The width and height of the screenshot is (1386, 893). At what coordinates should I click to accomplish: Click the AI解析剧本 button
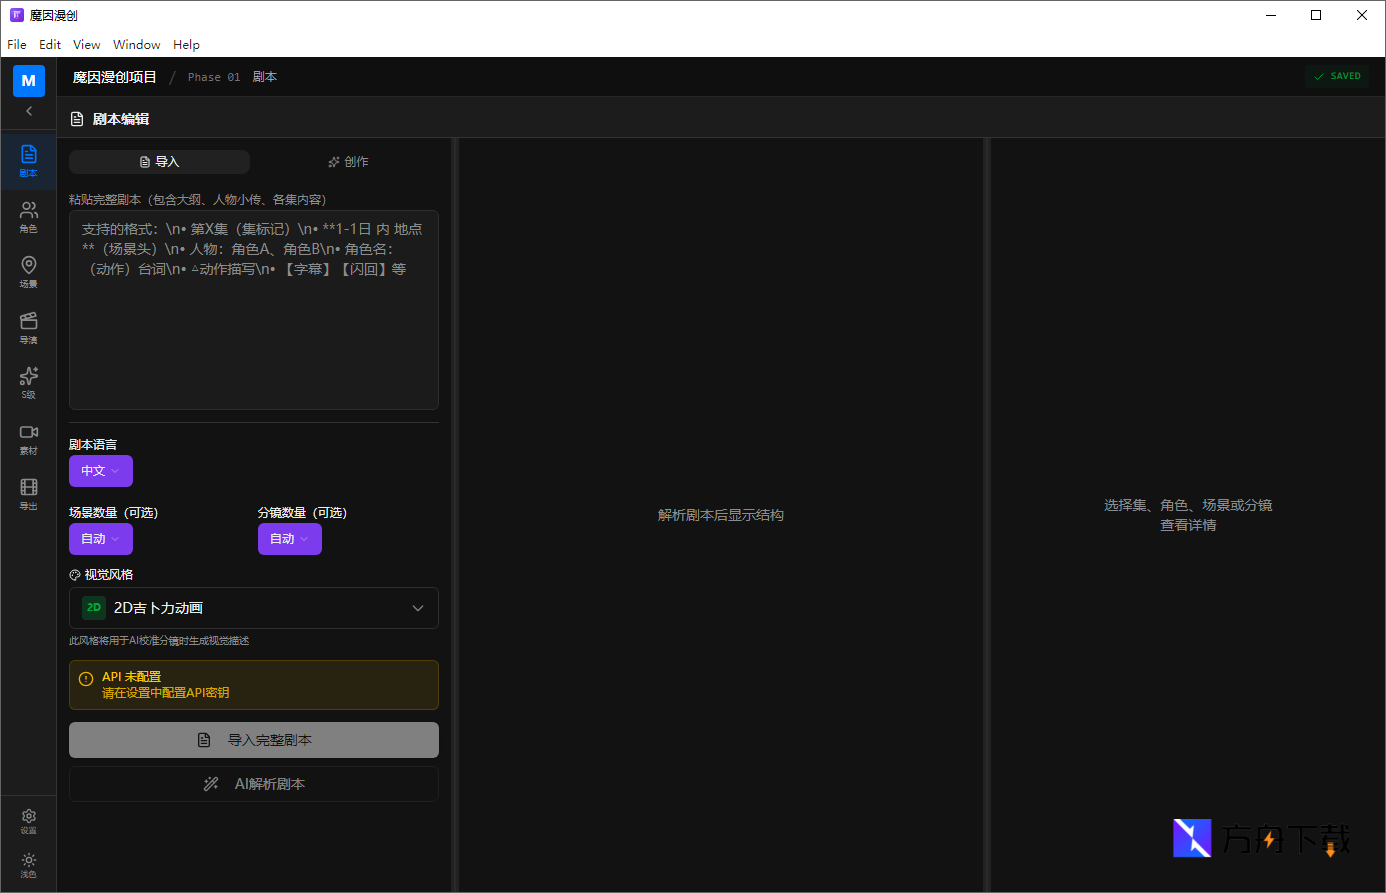[253, 784]
